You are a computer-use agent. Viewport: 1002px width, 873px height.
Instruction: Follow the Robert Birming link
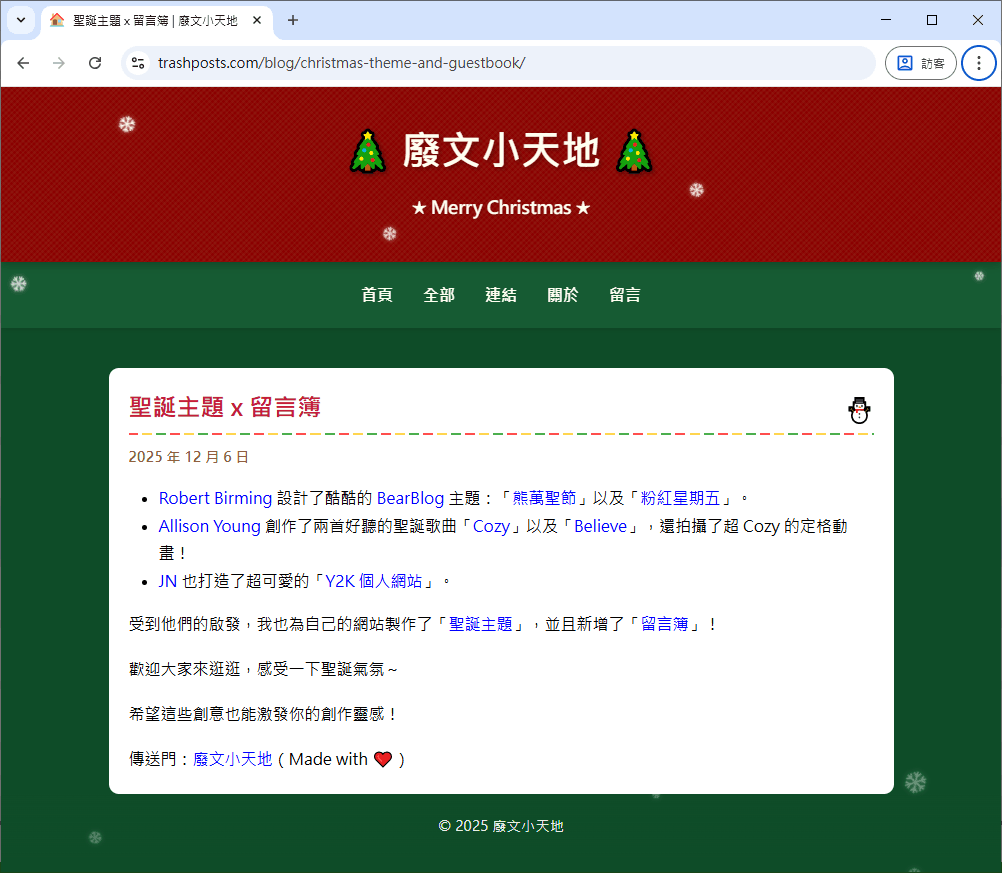pos(215,497)
